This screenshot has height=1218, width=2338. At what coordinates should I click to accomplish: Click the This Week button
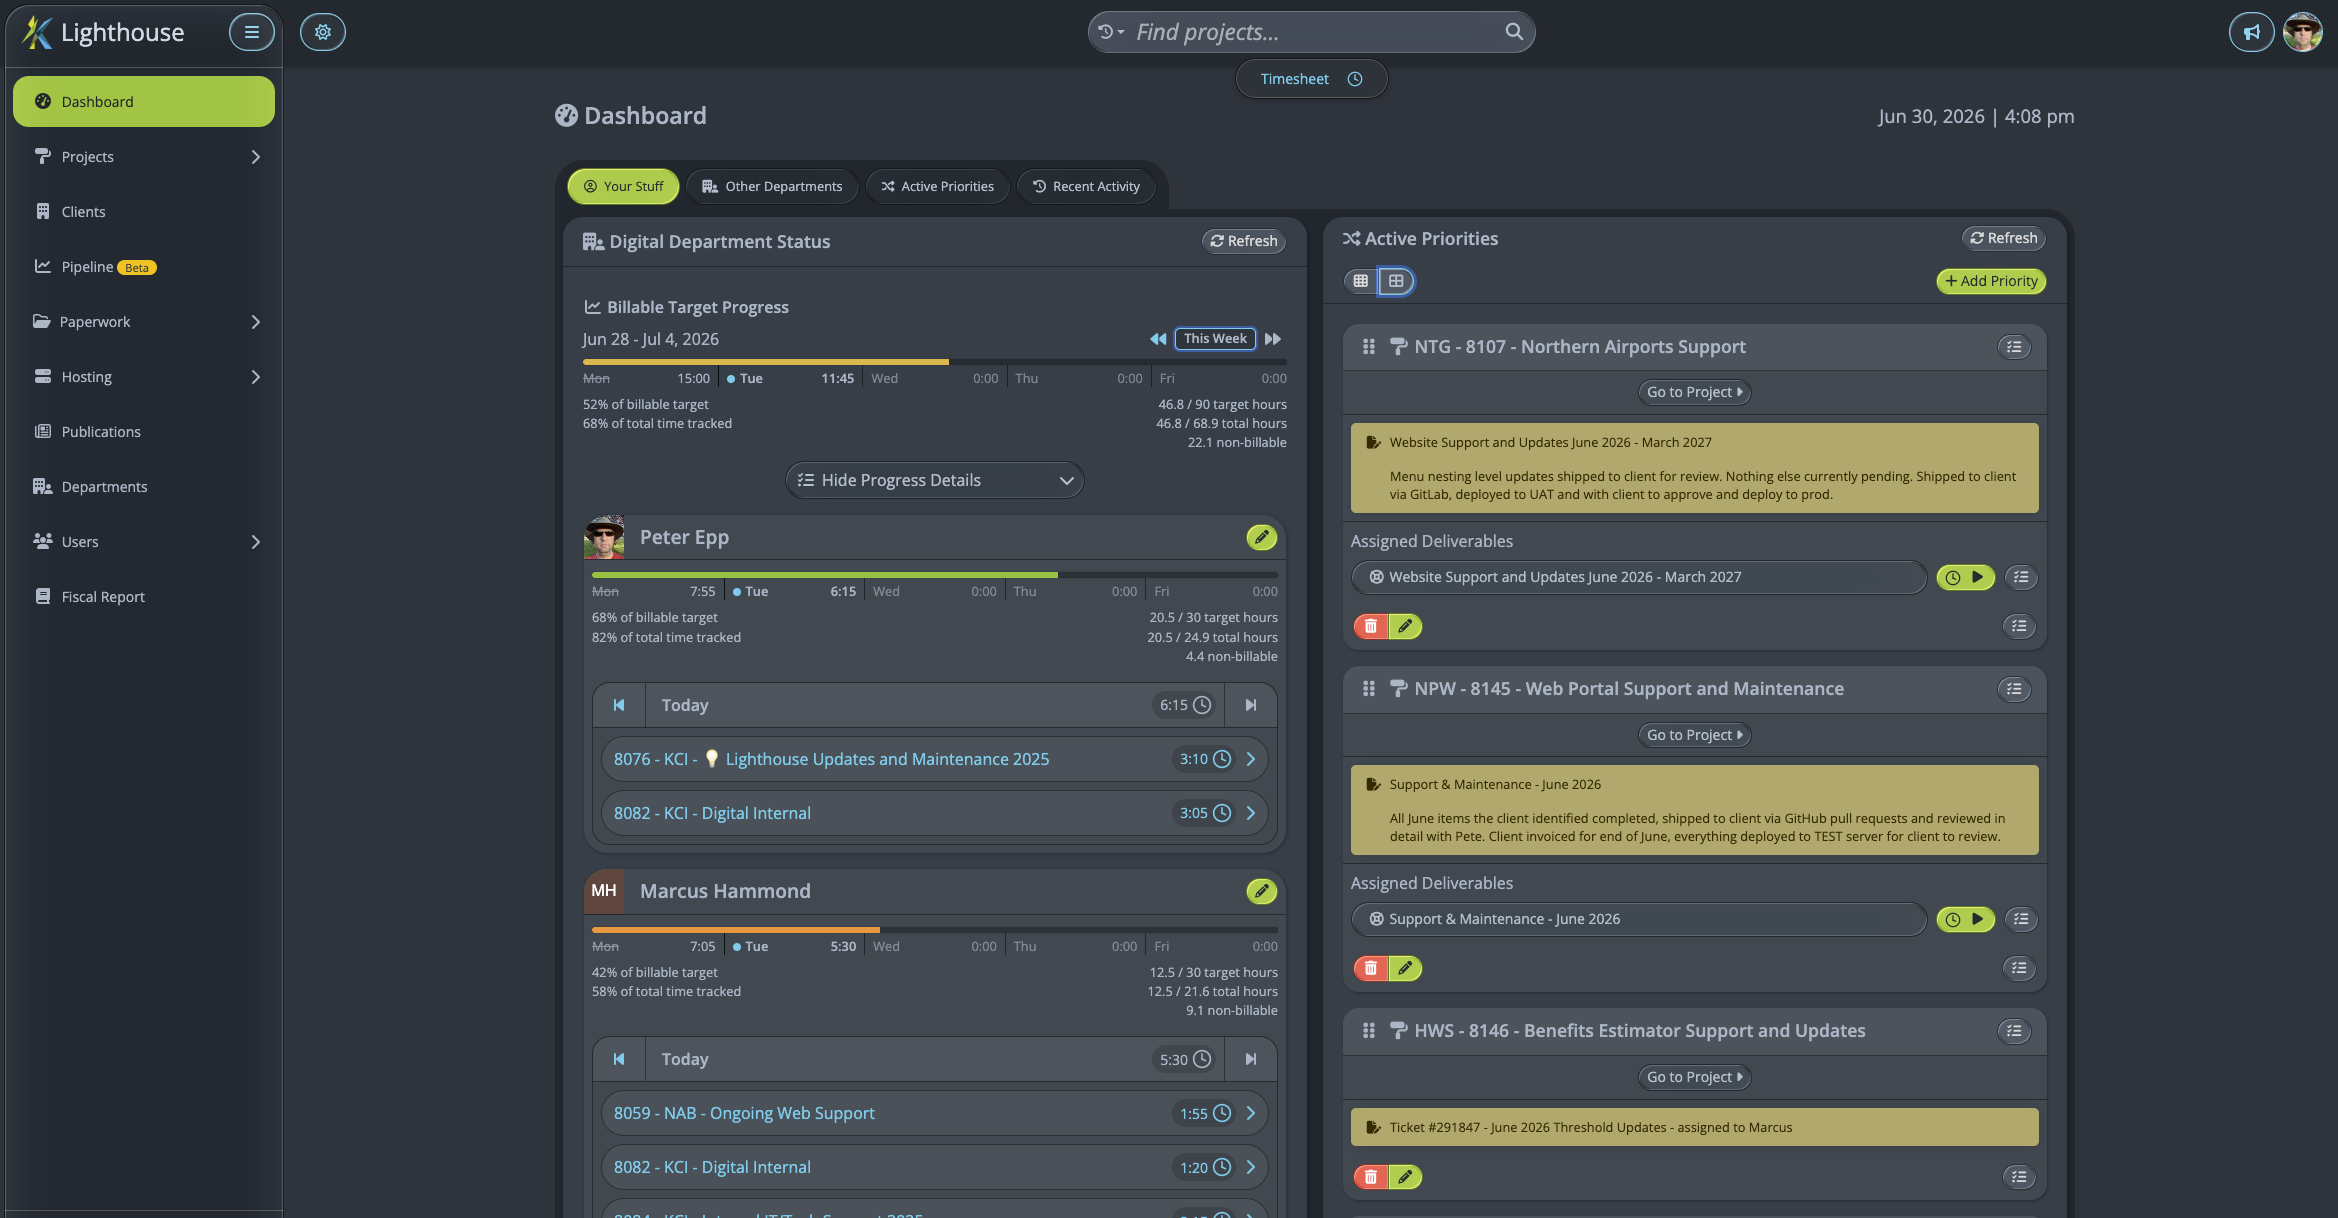point(1215,339)
